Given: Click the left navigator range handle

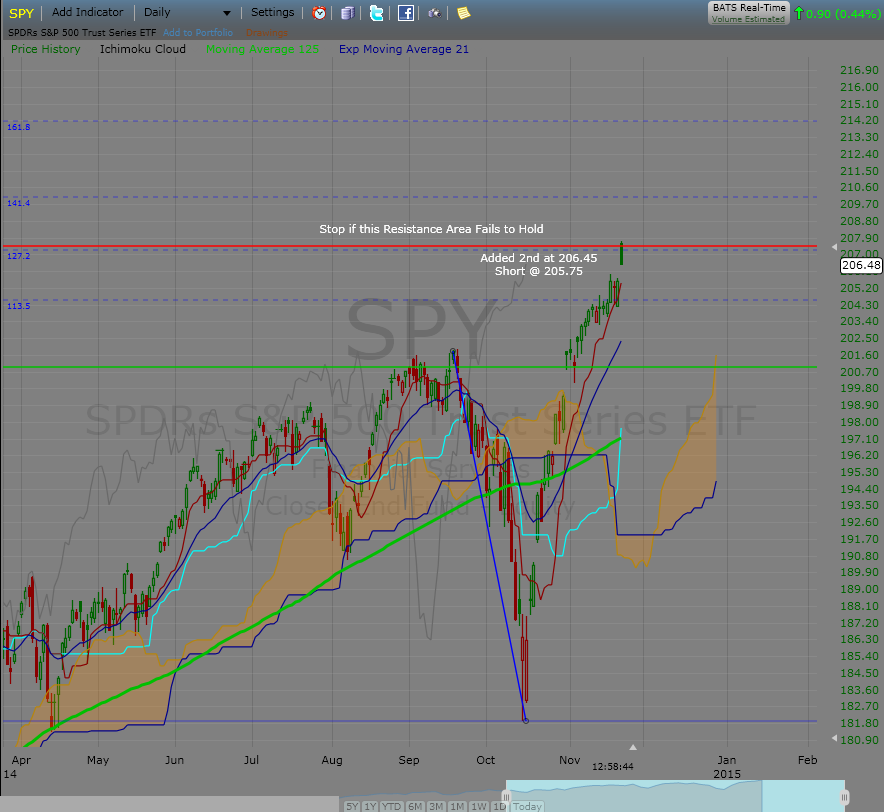Looking at the screenshot, I should pyautogui.click(x=506, y=797).
